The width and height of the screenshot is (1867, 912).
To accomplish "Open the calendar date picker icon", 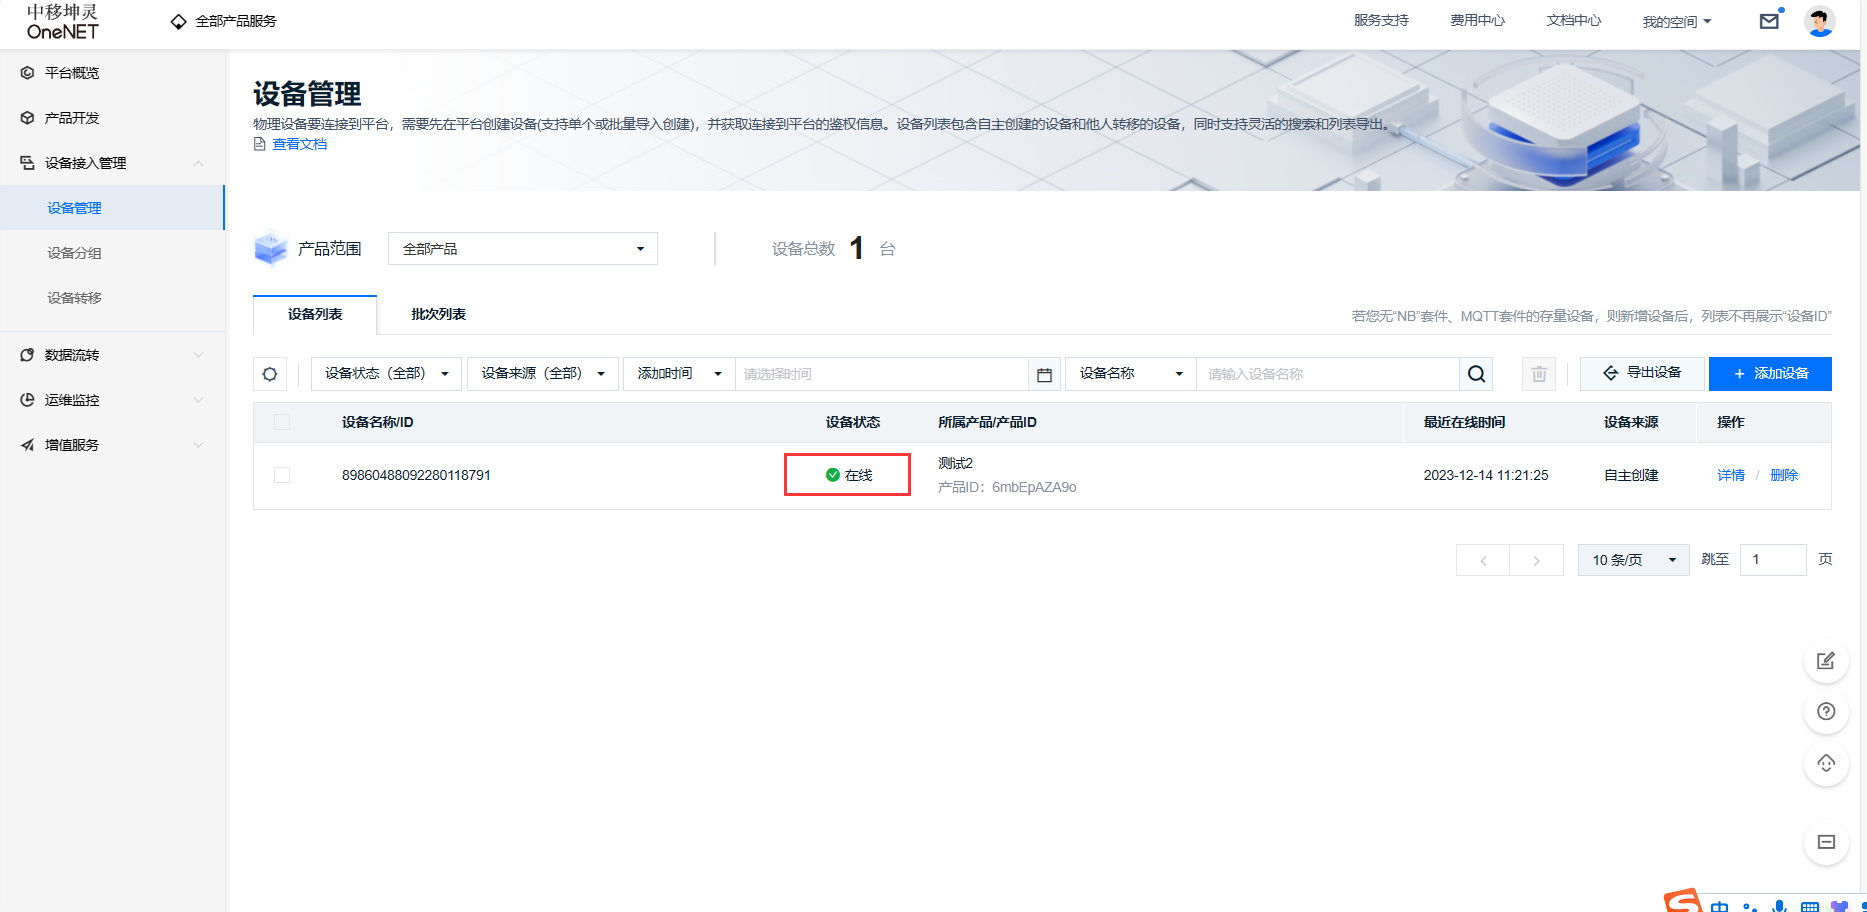I will click(x=1044, y=374).
